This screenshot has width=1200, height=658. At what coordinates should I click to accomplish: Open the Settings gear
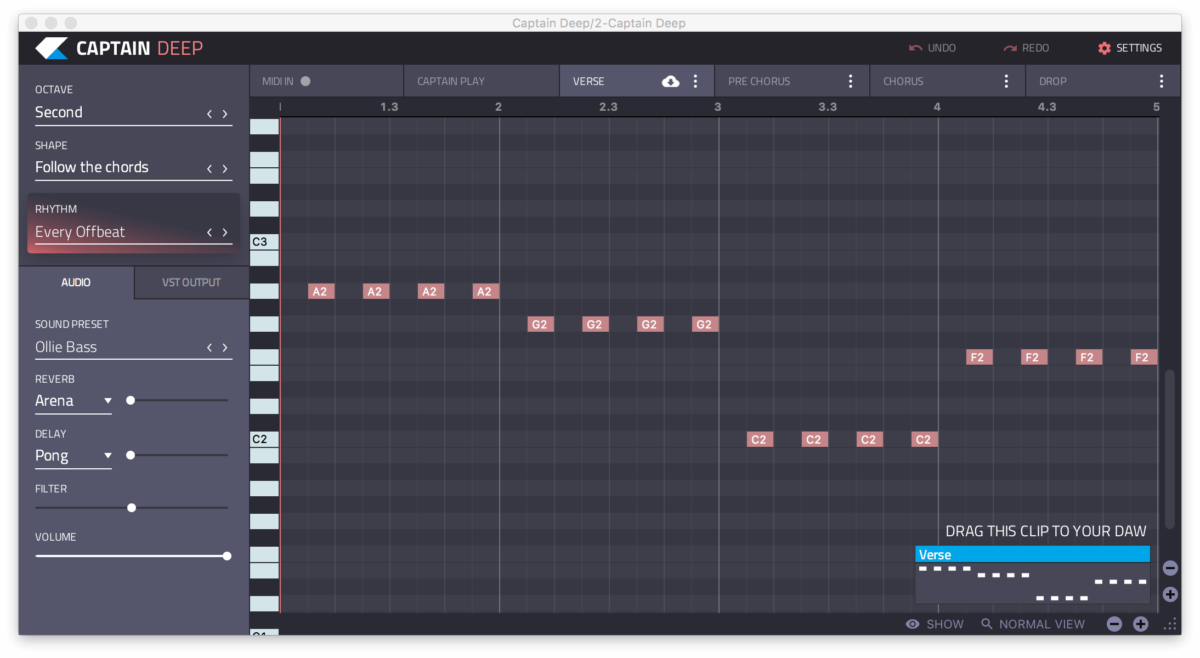pyautogui.click(x=1103, y=47)
